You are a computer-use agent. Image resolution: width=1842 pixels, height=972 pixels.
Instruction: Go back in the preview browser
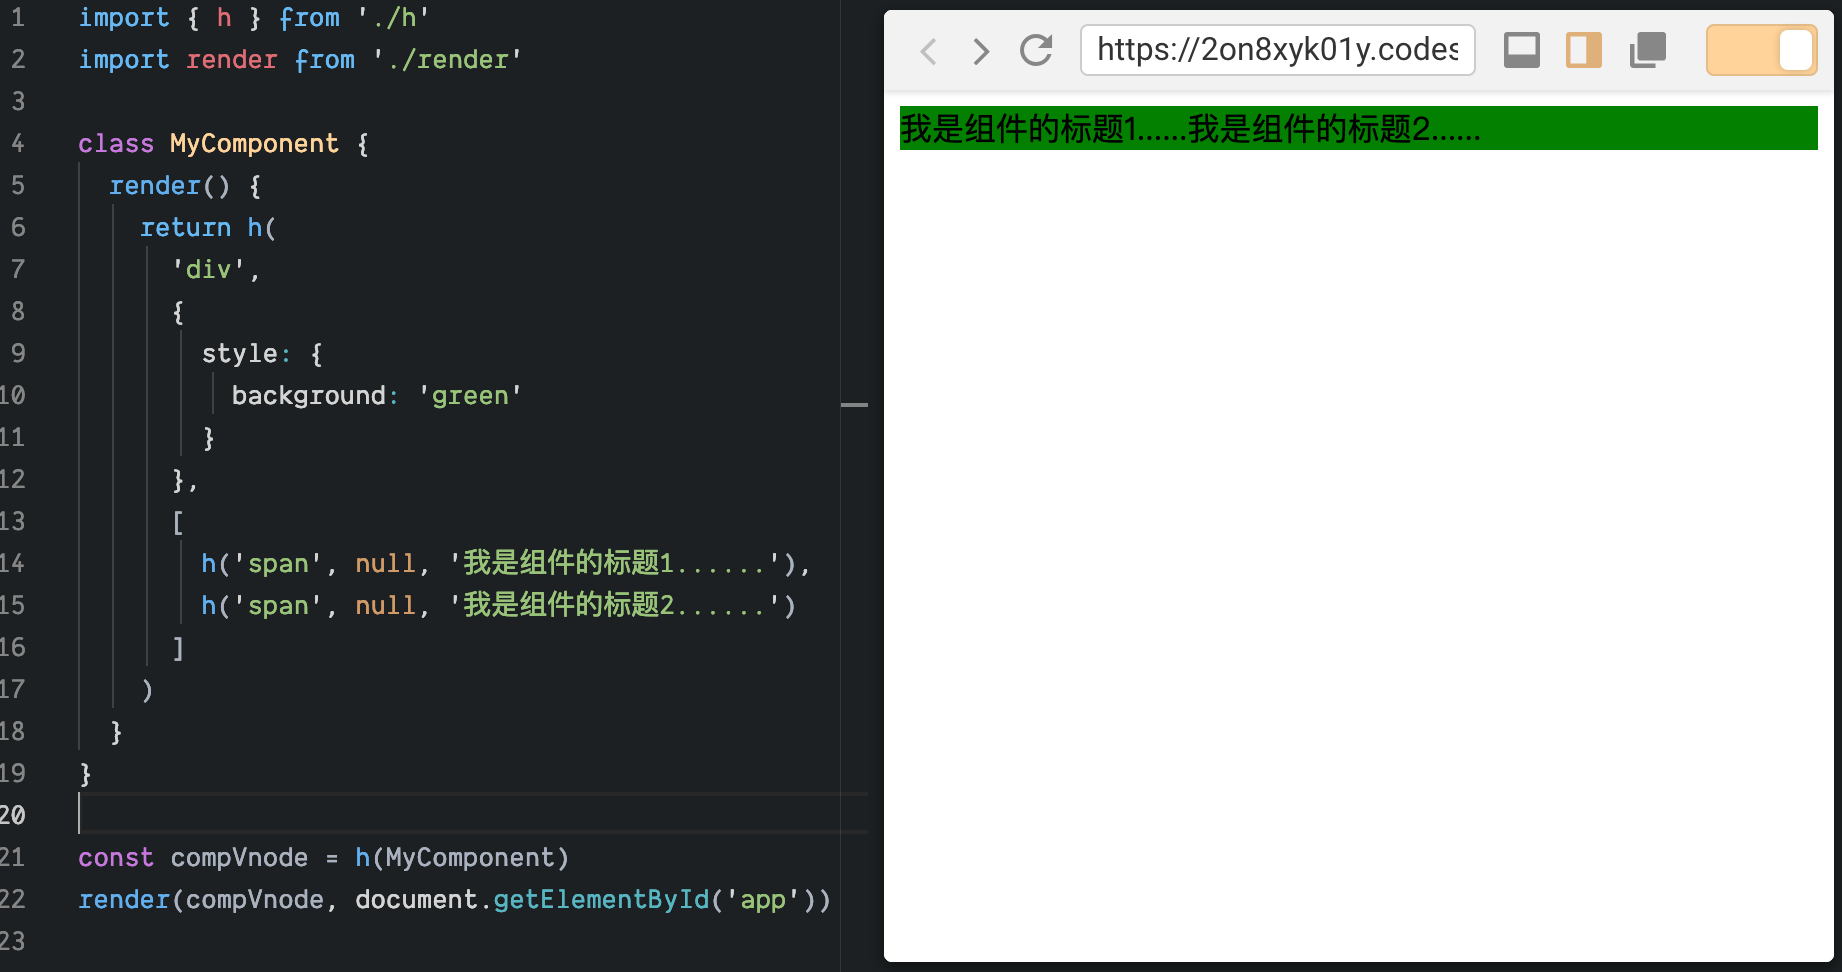tap(928, 50)
